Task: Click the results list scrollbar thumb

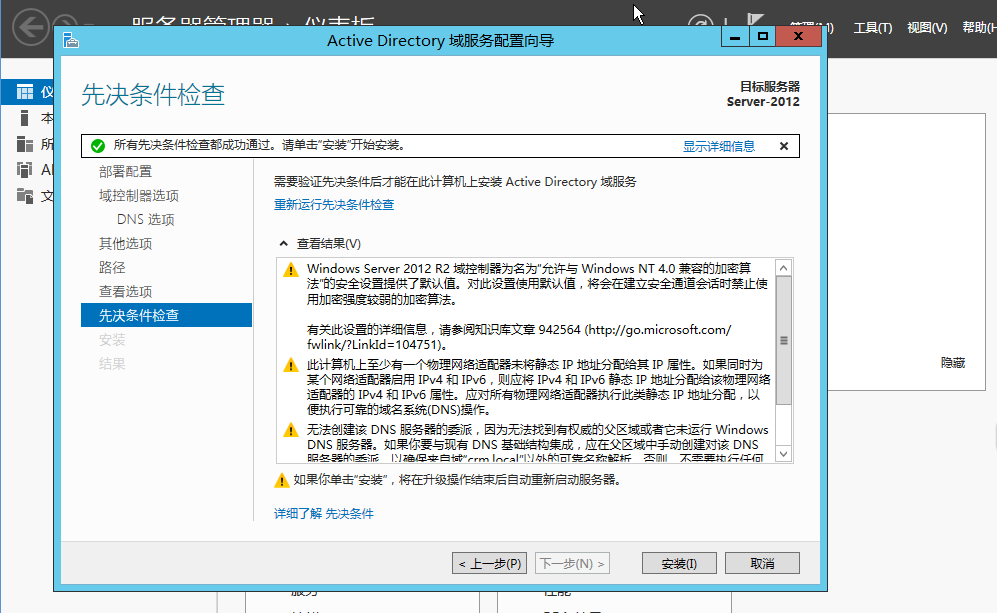Action: (784, 340)
